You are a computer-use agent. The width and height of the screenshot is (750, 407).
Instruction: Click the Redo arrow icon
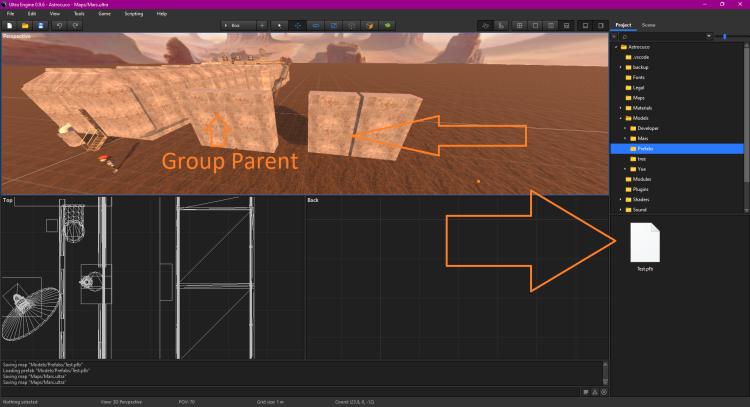76,24
